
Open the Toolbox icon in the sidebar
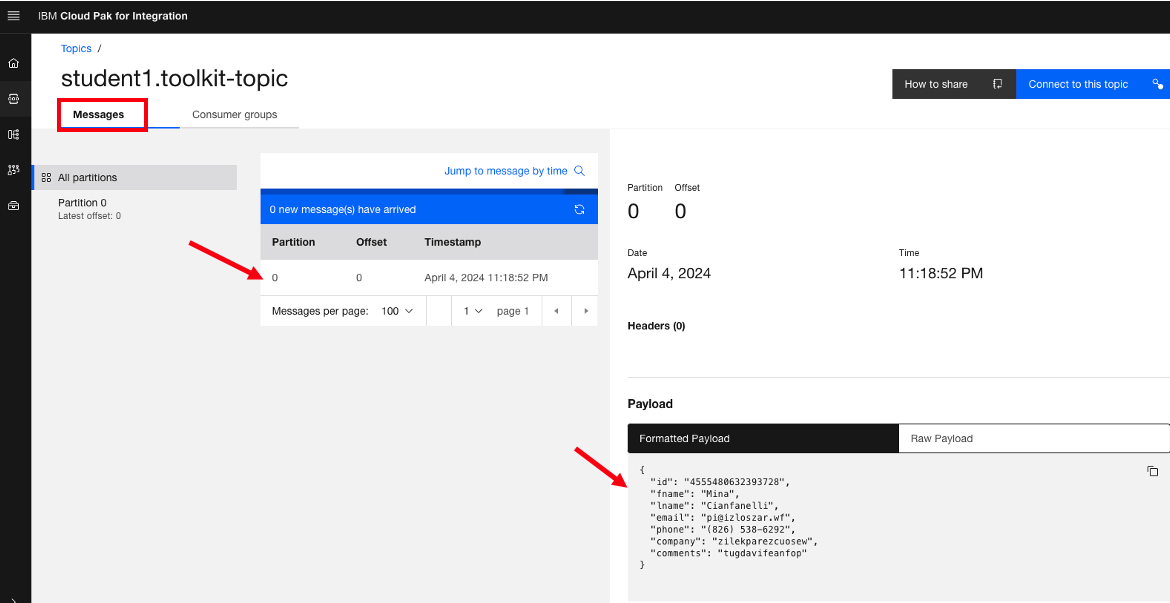[x=13, y=205]
